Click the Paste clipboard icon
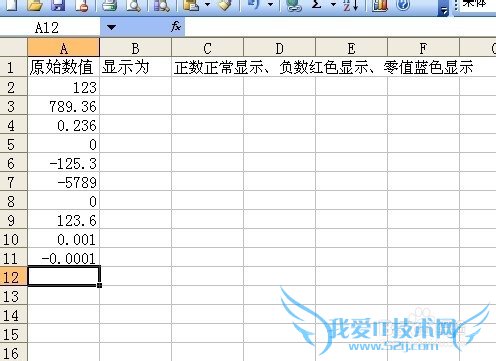The height and width of the screenshot is (361, 496). pos(191,5)
